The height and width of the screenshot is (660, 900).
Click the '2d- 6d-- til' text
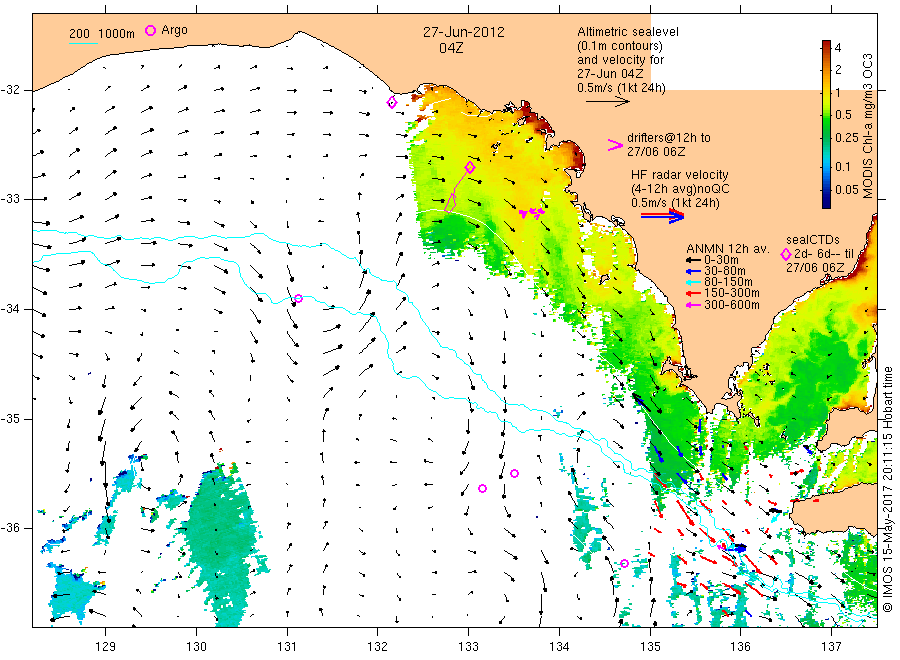click(x=824, y=254)
